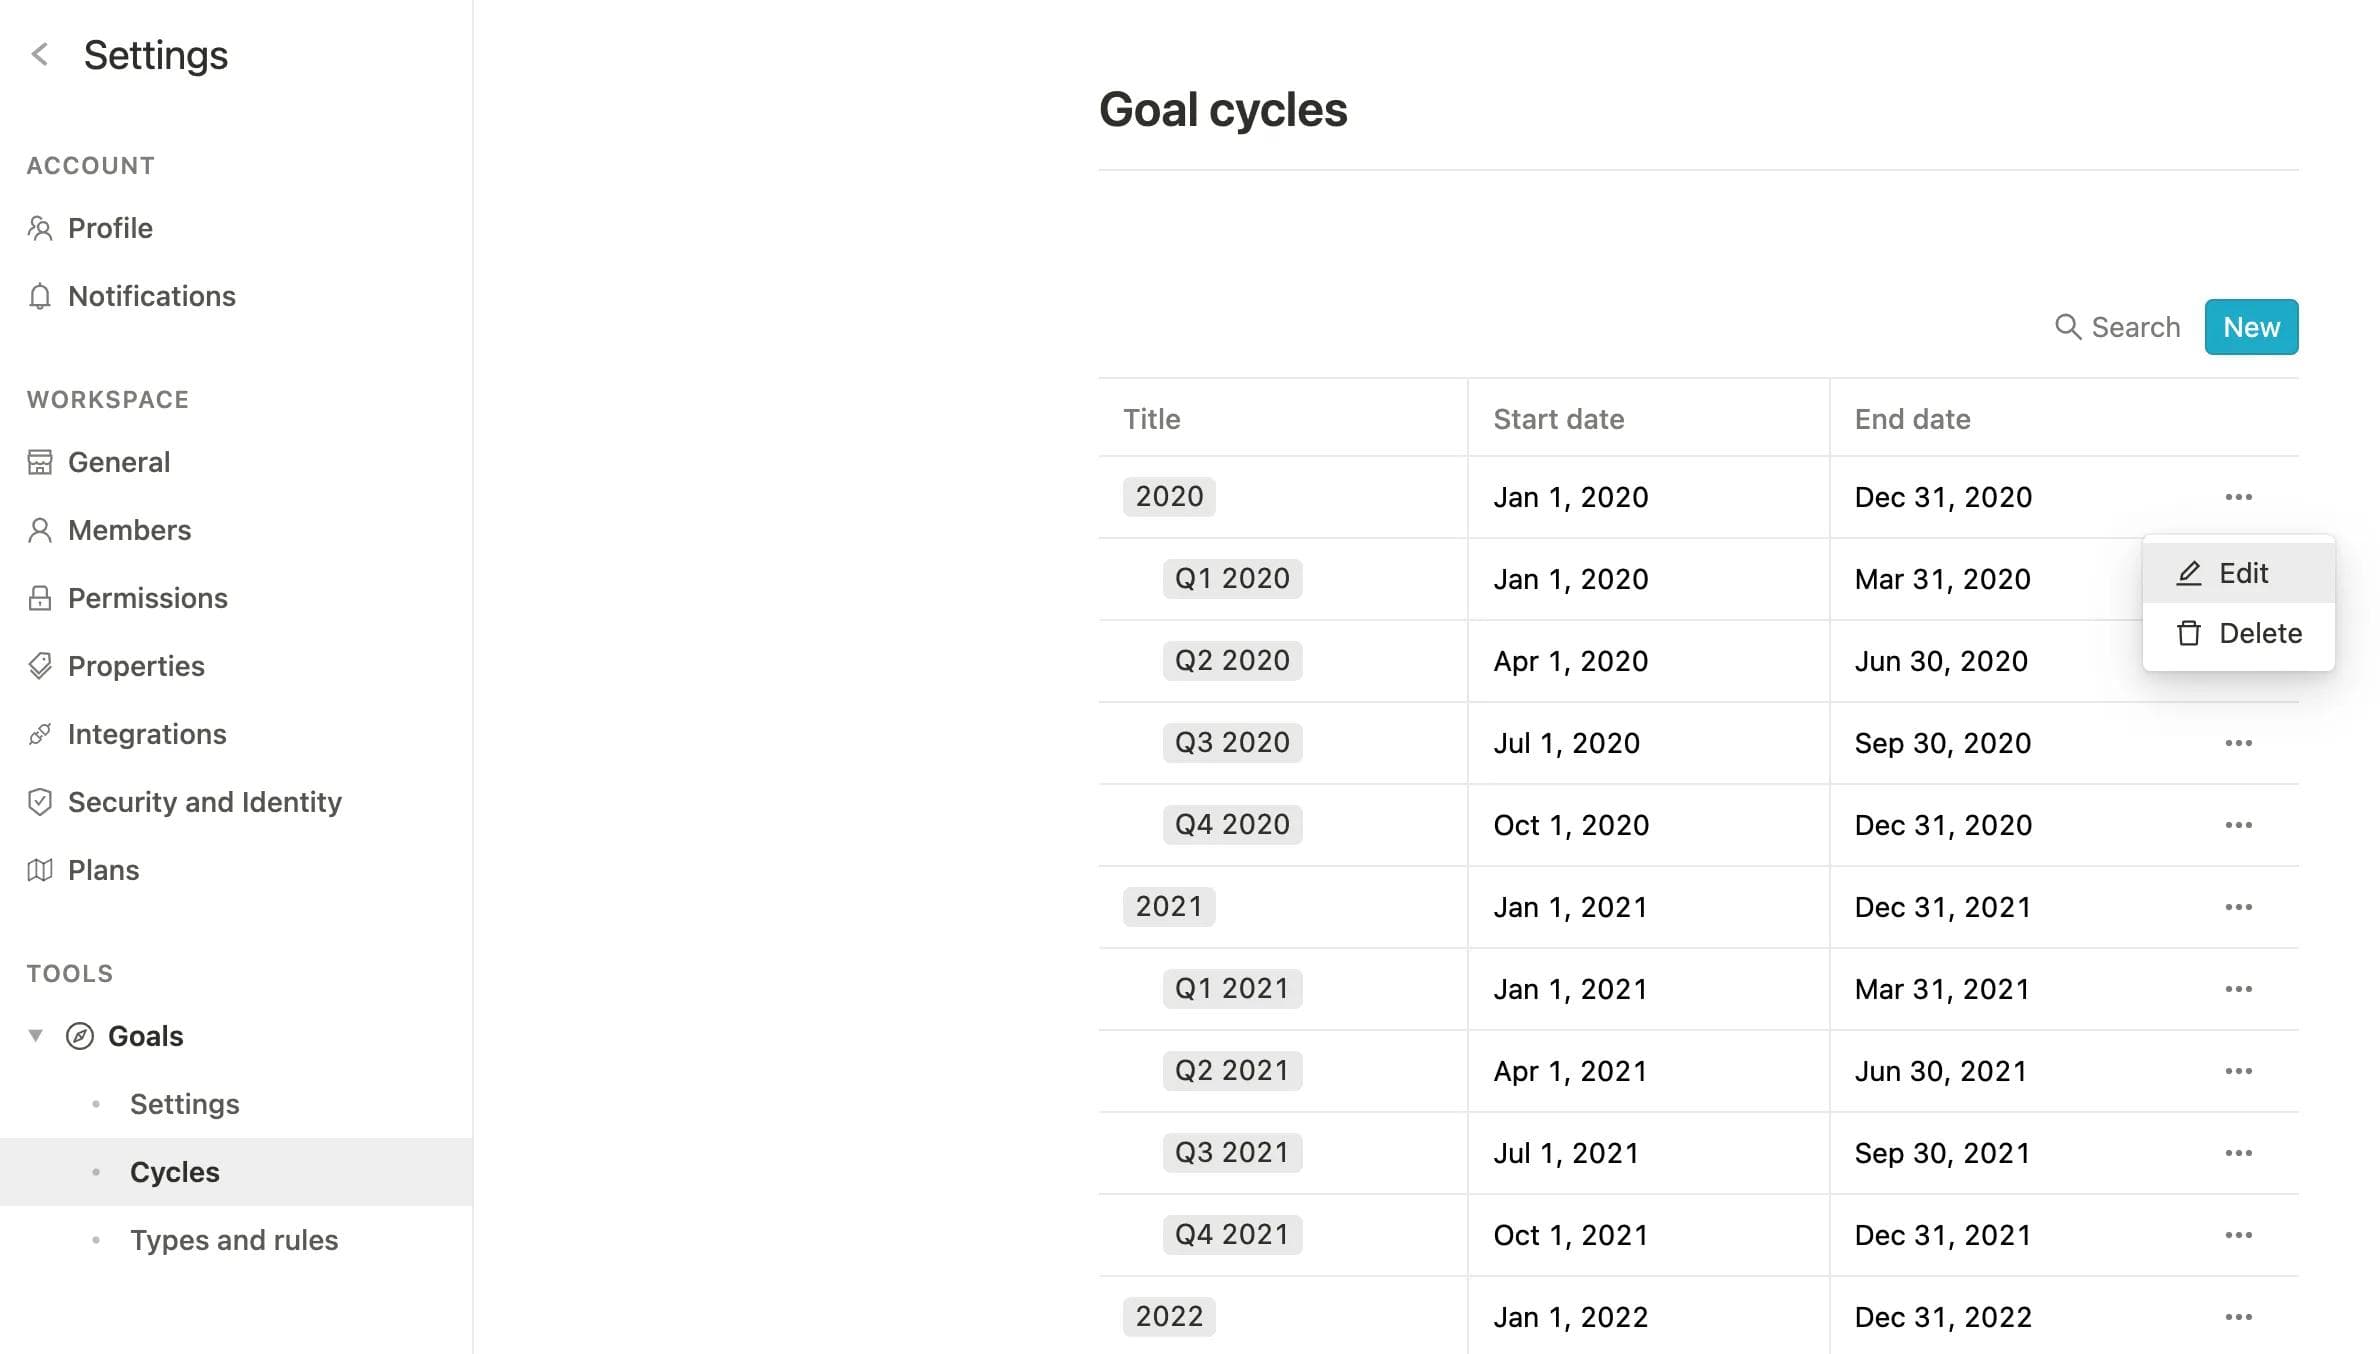The width and height of the screenshot is (2380, 1354).
Task: Open more options for Q4 2021 cycle
Action: (x=2238, y=1235)
